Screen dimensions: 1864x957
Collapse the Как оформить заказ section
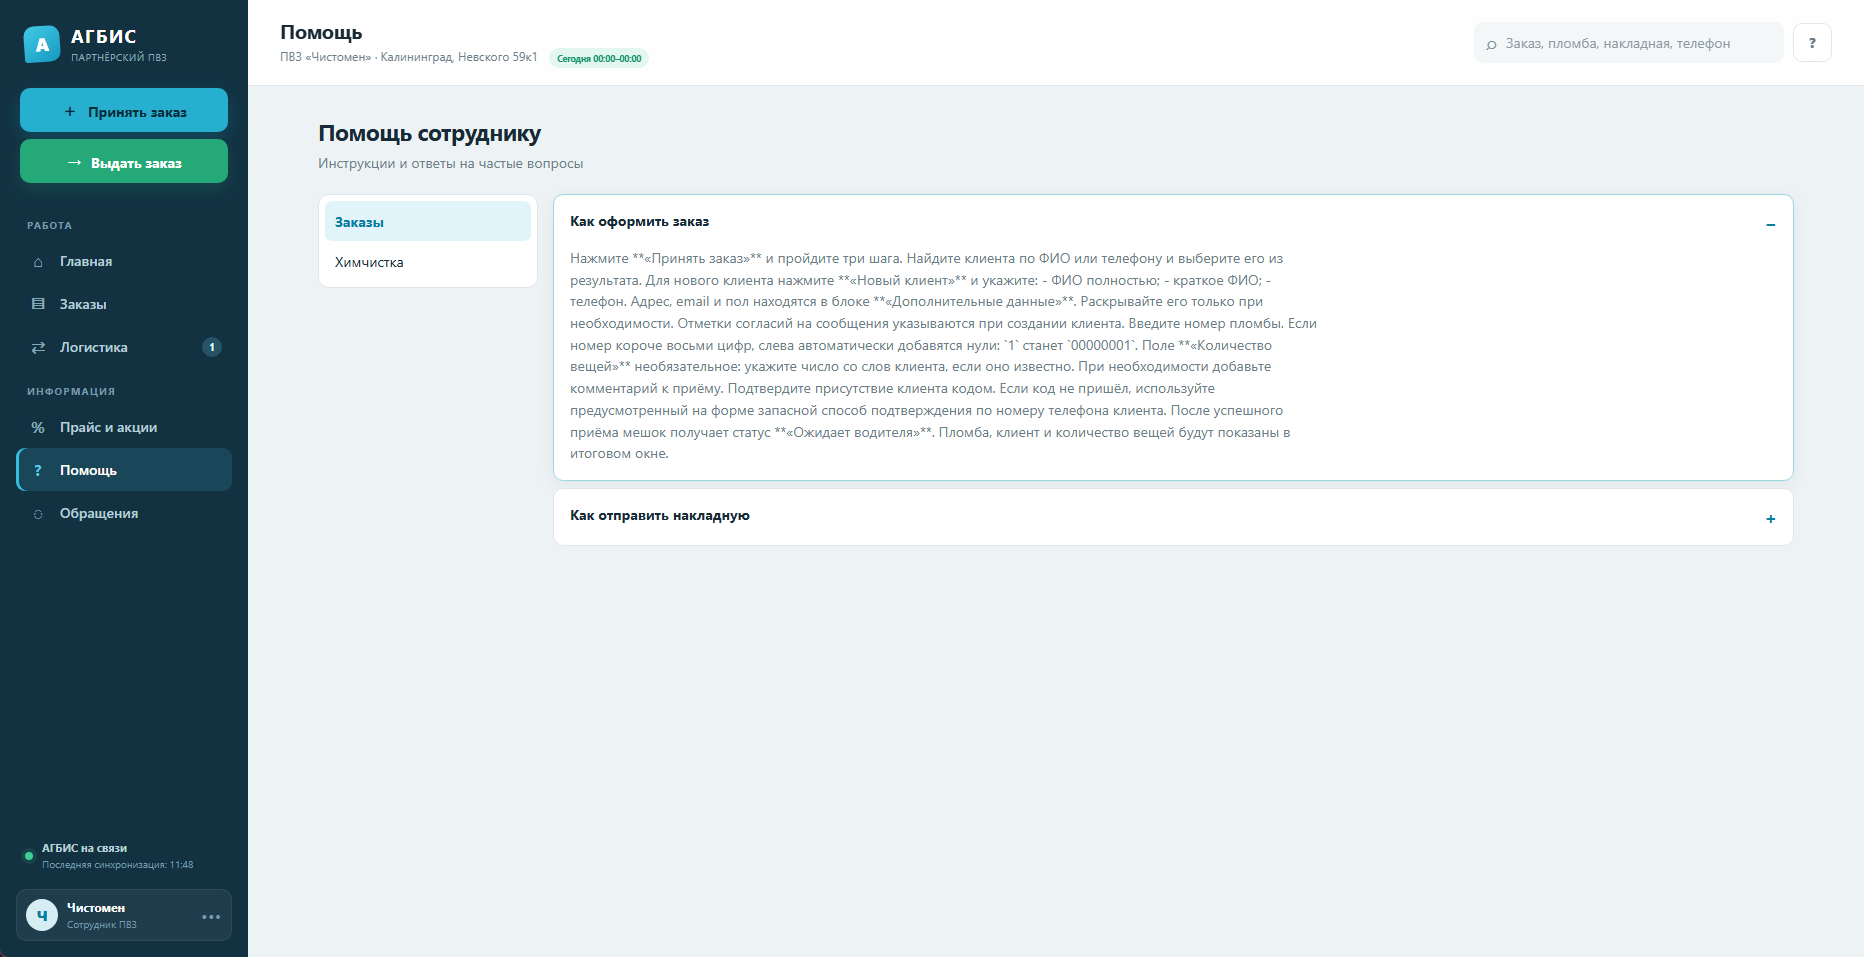click(1770, 224)
